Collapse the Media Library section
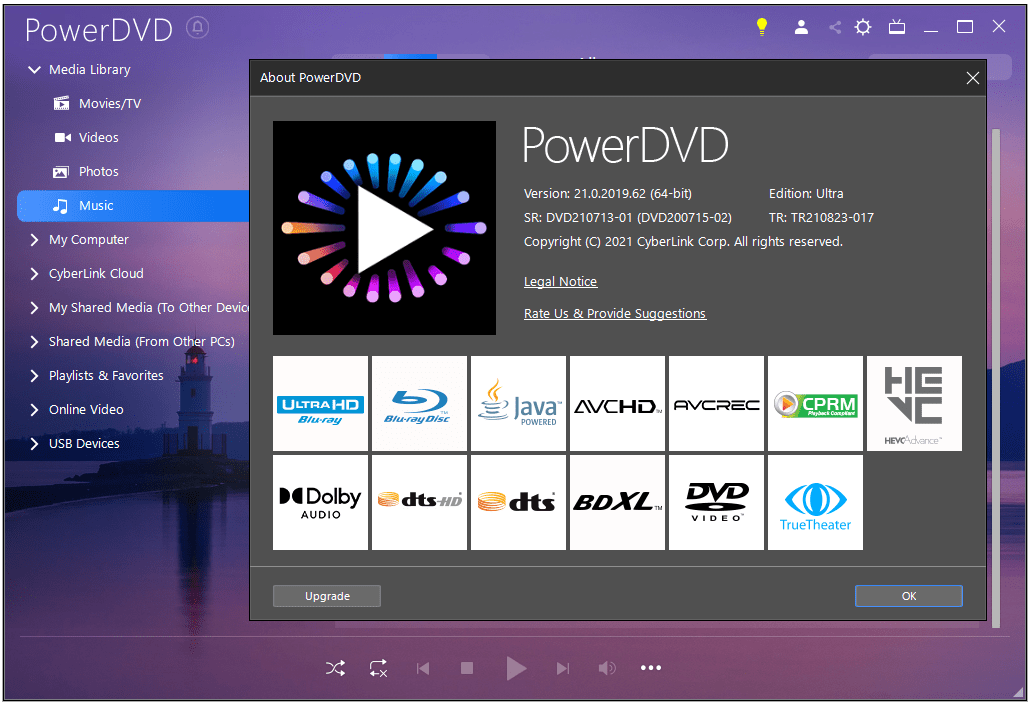1029x704 pixels. 33,70
